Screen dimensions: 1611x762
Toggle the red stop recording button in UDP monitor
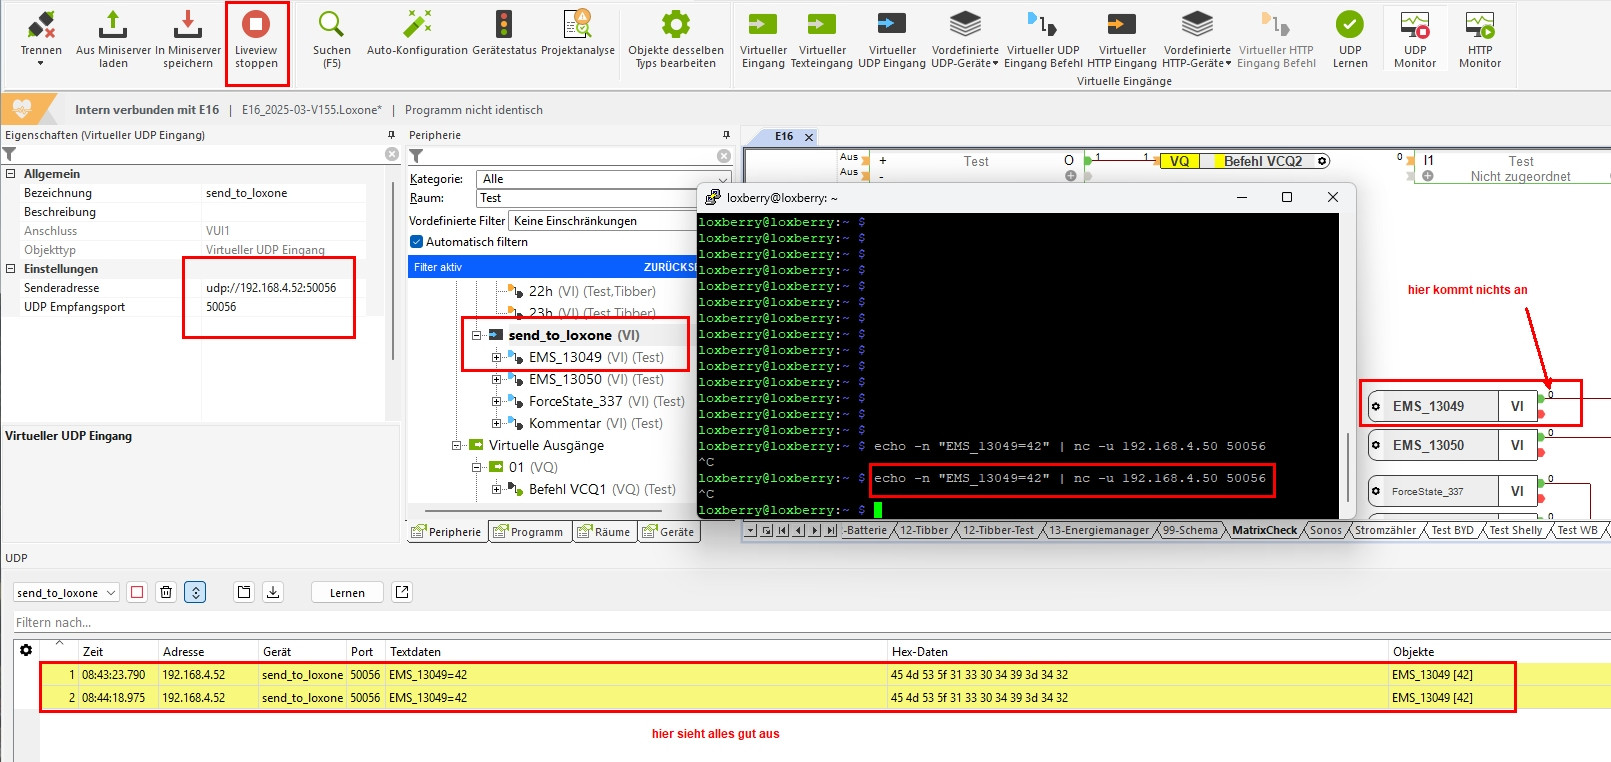pos(137,592)
